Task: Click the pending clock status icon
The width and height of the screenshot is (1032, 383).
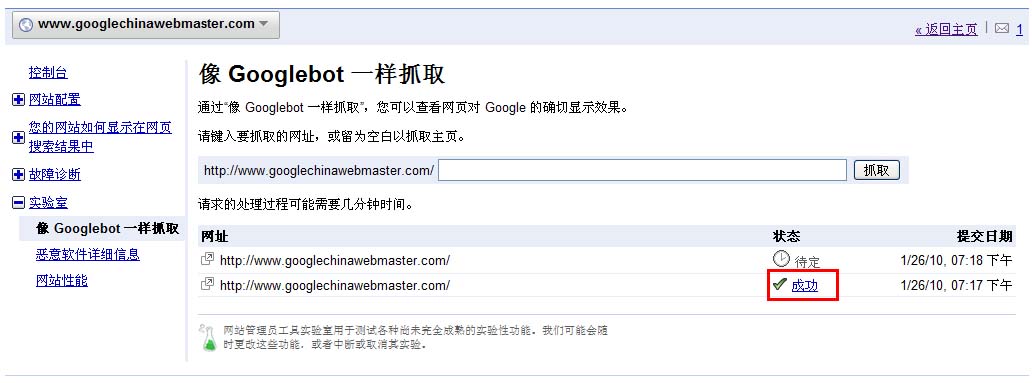Action: coord(781,259)
